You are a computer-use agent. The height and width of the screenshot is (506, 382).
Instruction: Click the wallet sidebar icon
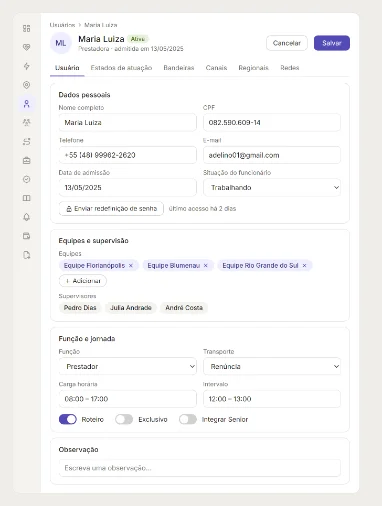(x=27, y=236)
